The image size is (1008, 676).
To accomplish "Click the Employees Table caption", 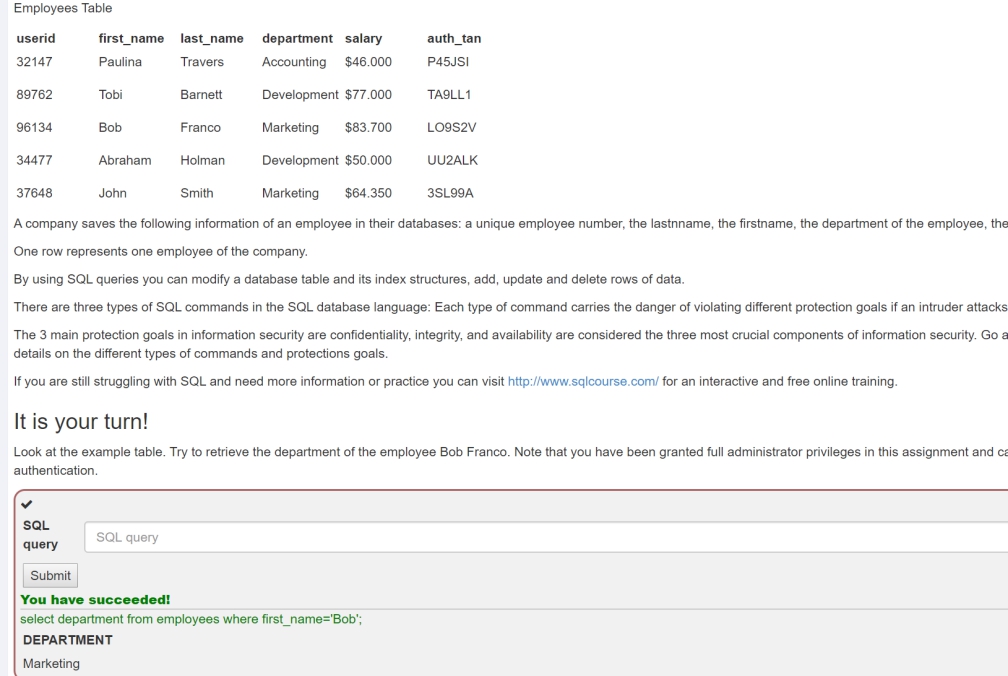I will [63, 8].
